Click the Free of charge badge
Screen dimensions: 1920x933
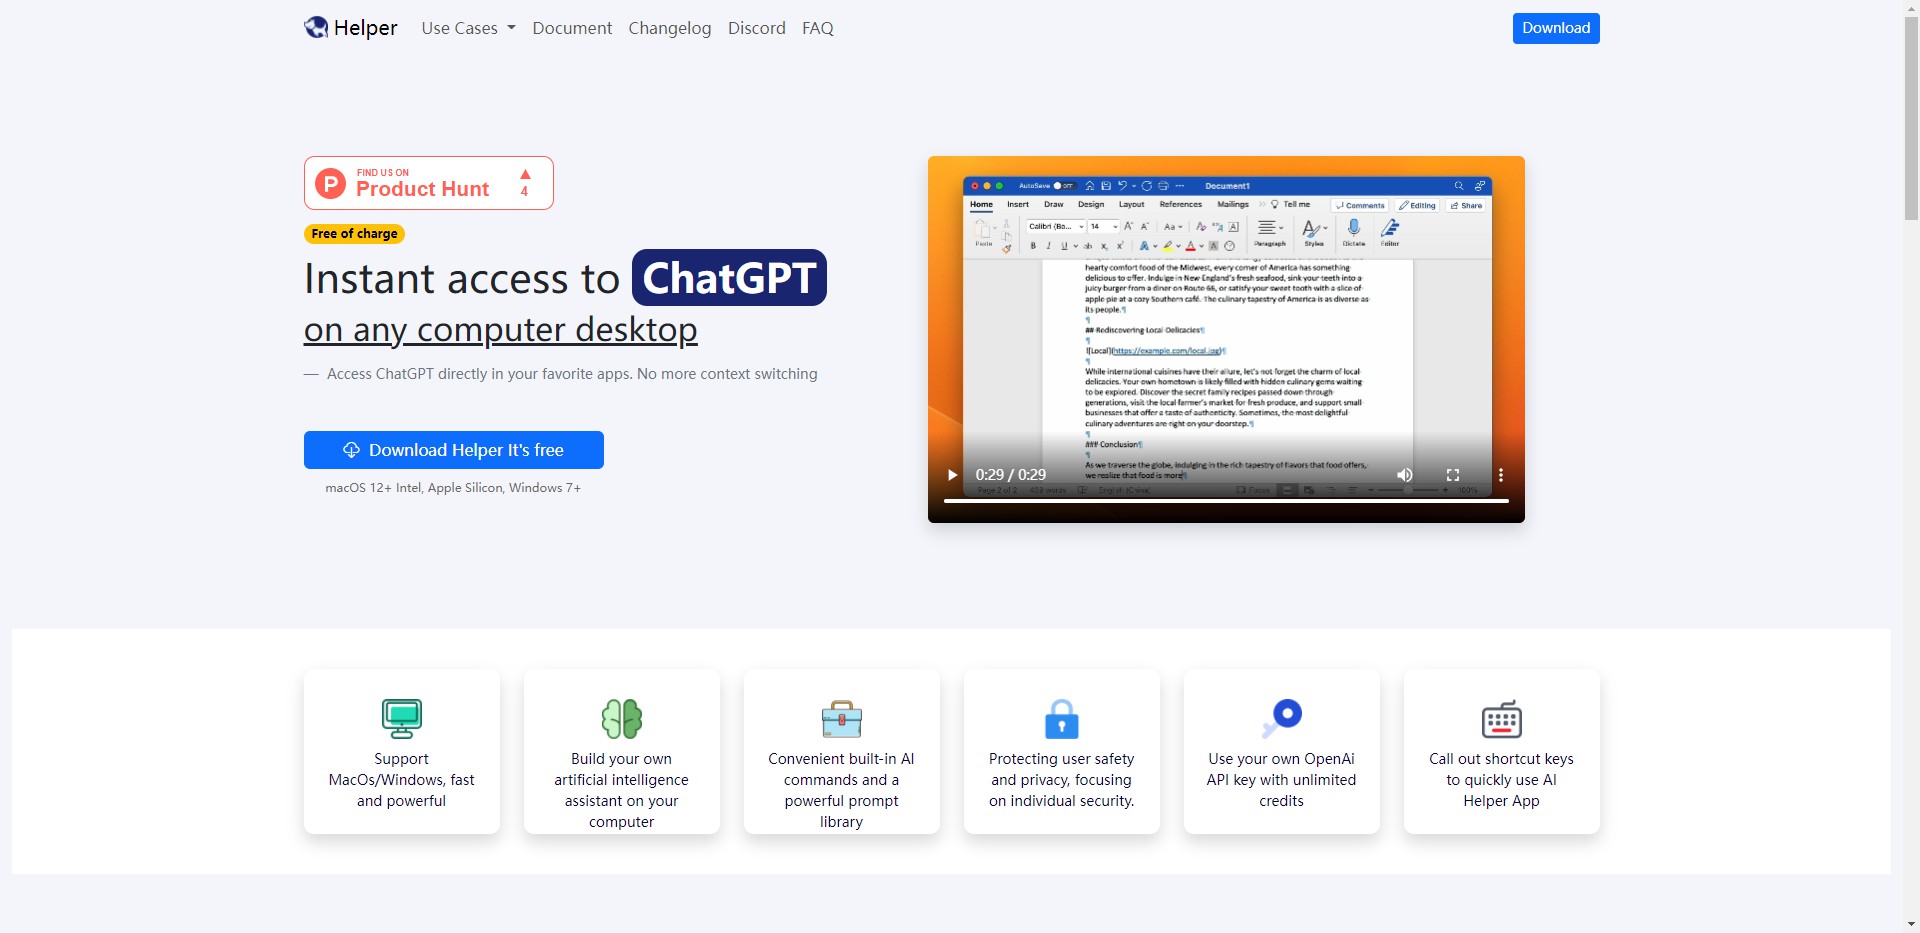click(354, 234)
